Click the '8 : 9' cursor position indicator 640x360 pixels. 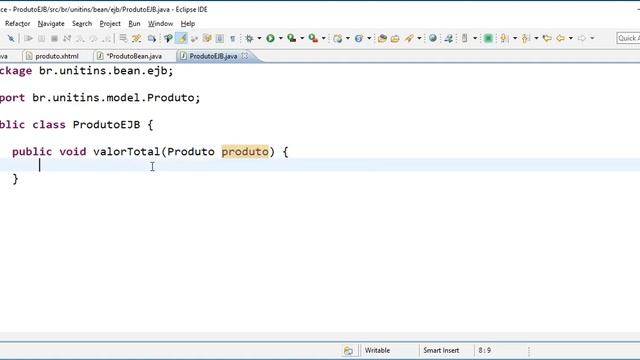tap(484, 351)
